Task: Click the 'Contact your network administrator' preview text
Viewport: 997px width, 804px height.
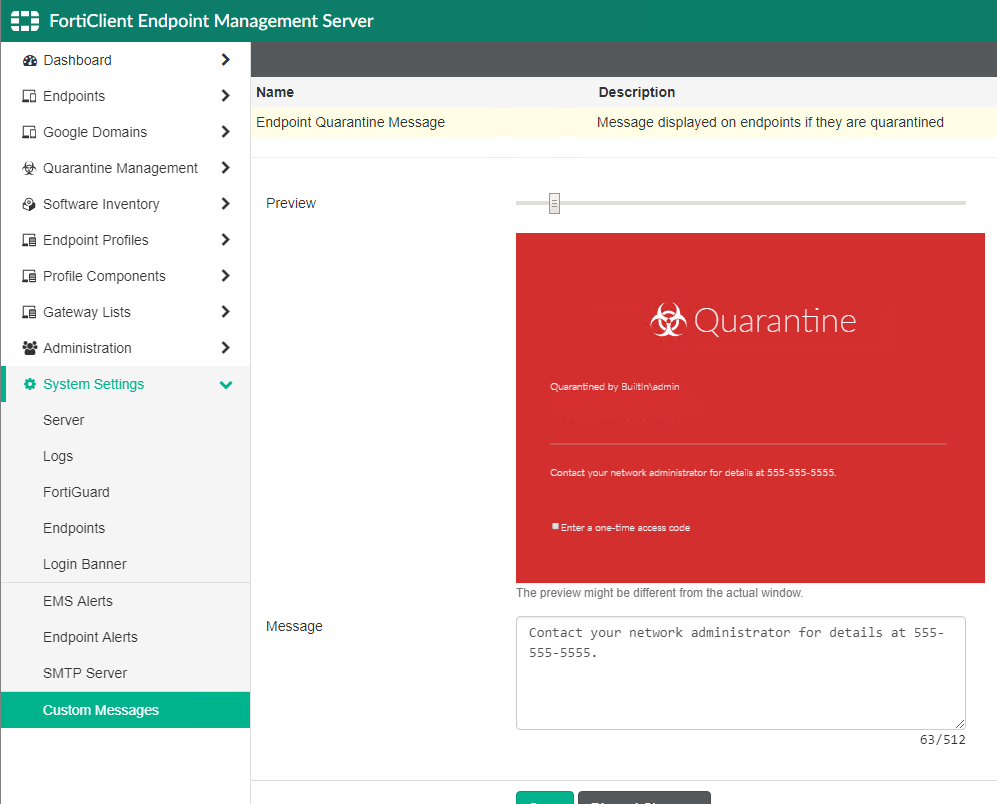Action: (693, 473)
